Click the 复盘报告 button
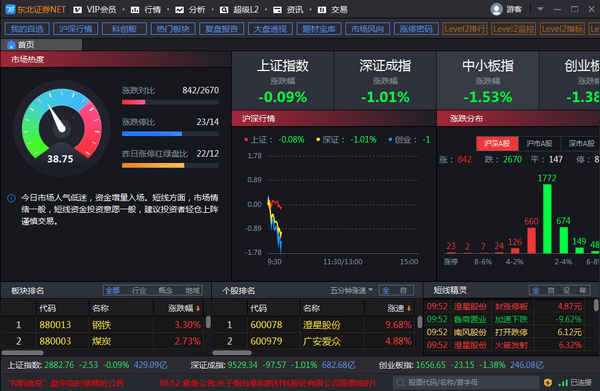Screen dimensions: 600x391 coord(222,29)
